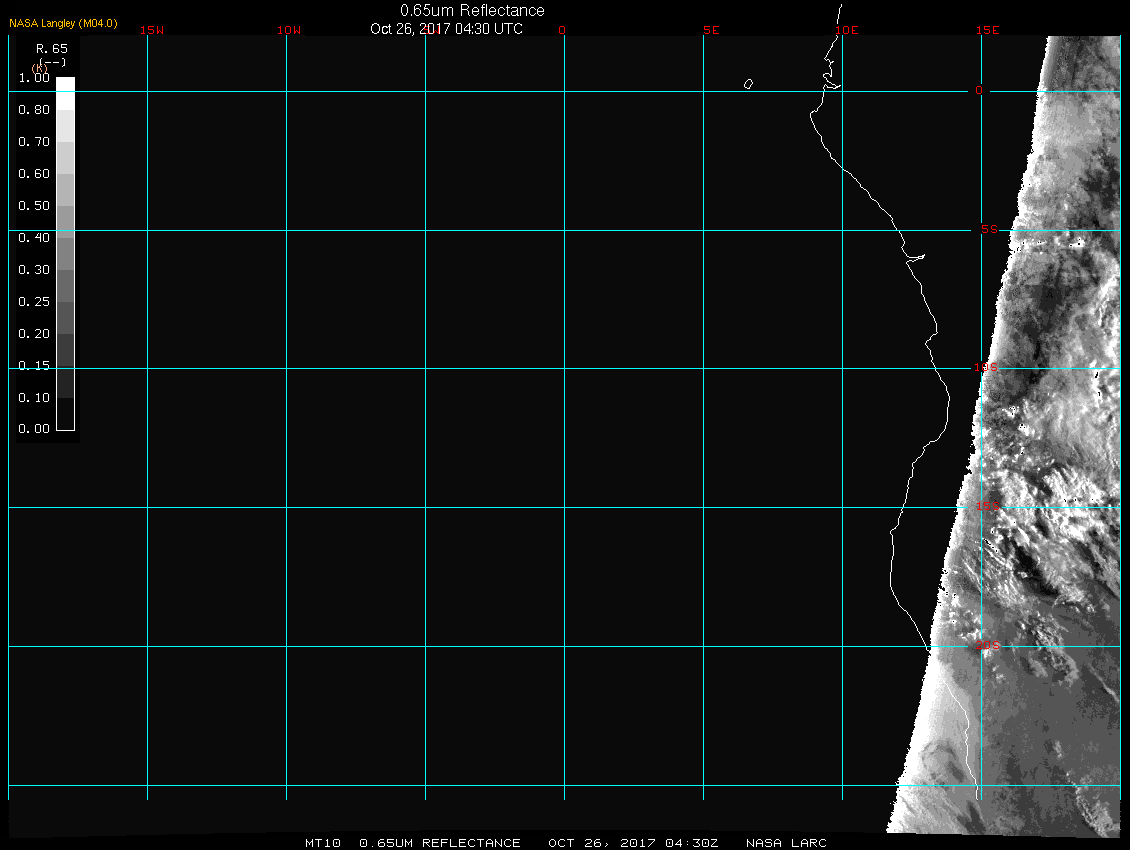Pick the black swatch beside 0.00
Viewport: 1130px width, 850px height.
pos(66,415)
